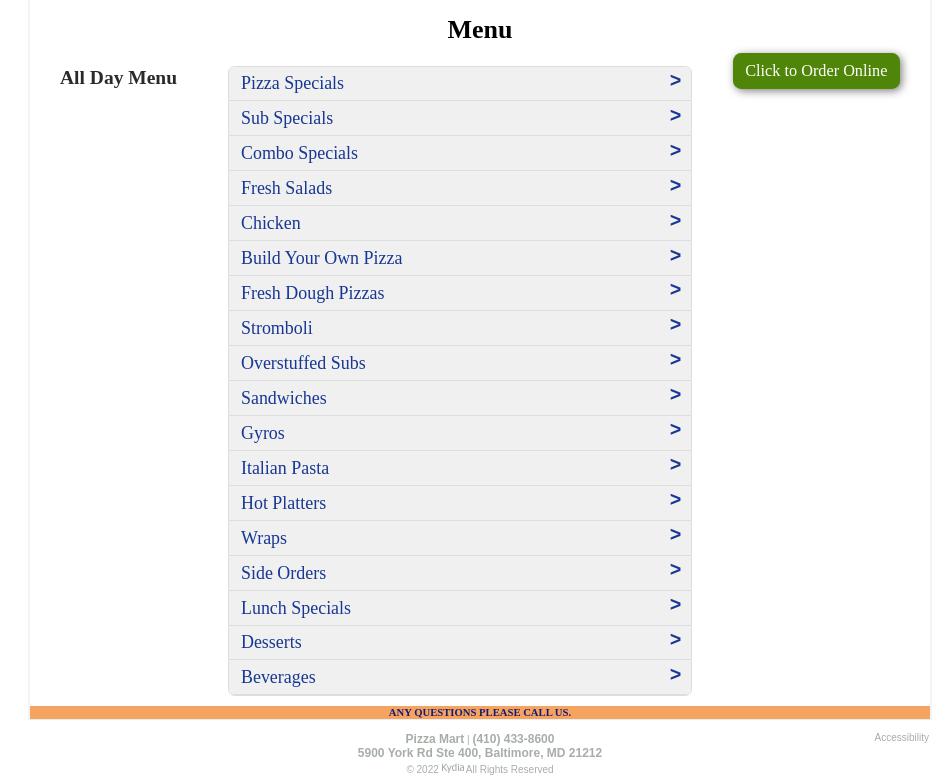
Task: Click the chevron arrow beside Chicken
Action: pyautogui.click(x=675, y=221)
